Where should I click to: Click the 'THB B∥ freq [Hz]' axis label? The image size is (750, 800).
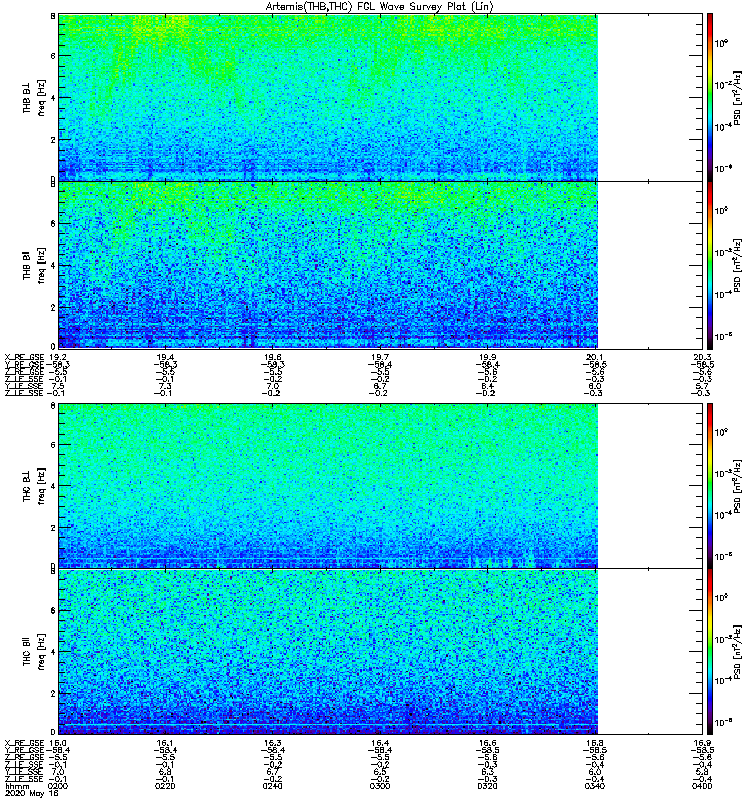coord(34,265)
